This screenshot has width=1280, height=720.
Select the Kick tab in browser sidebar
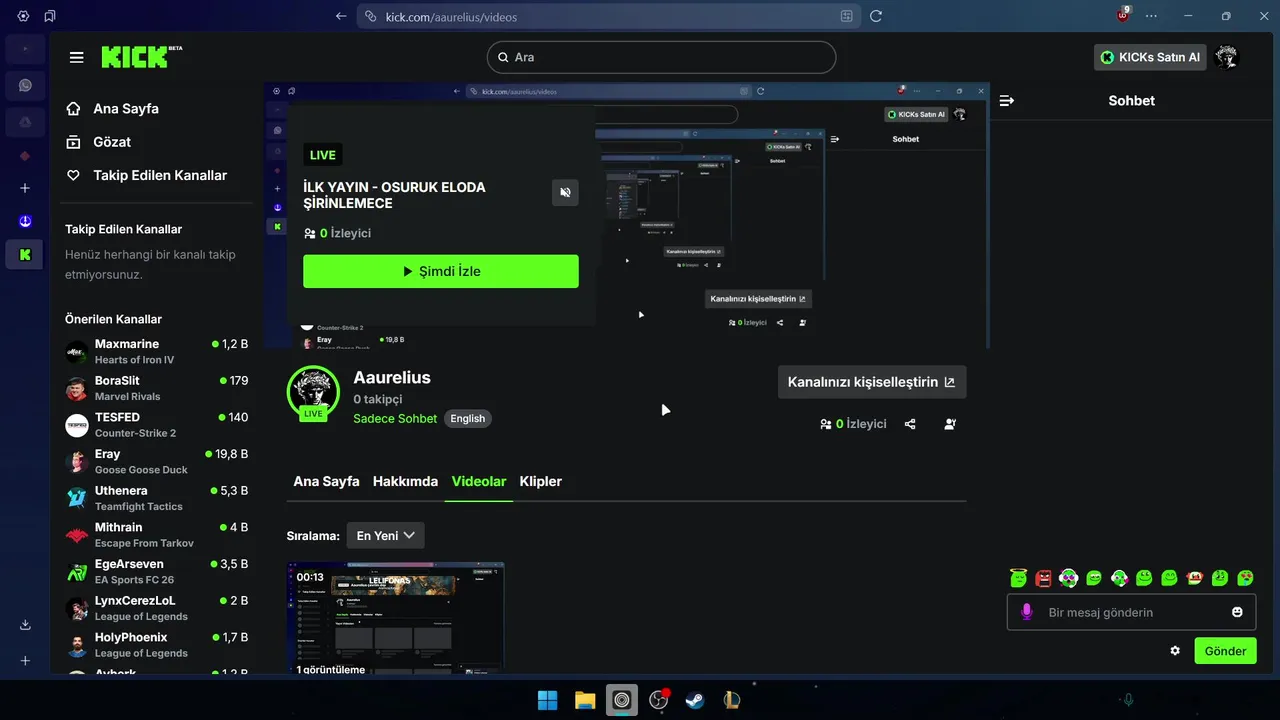click(25, 255)
